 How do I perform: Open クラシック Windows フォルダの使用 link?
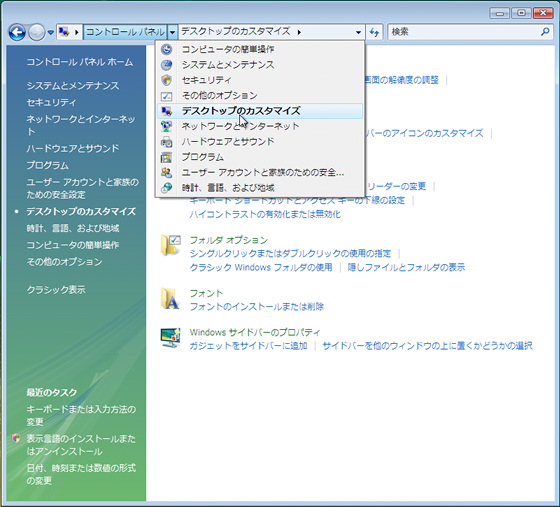click(261, 267)
